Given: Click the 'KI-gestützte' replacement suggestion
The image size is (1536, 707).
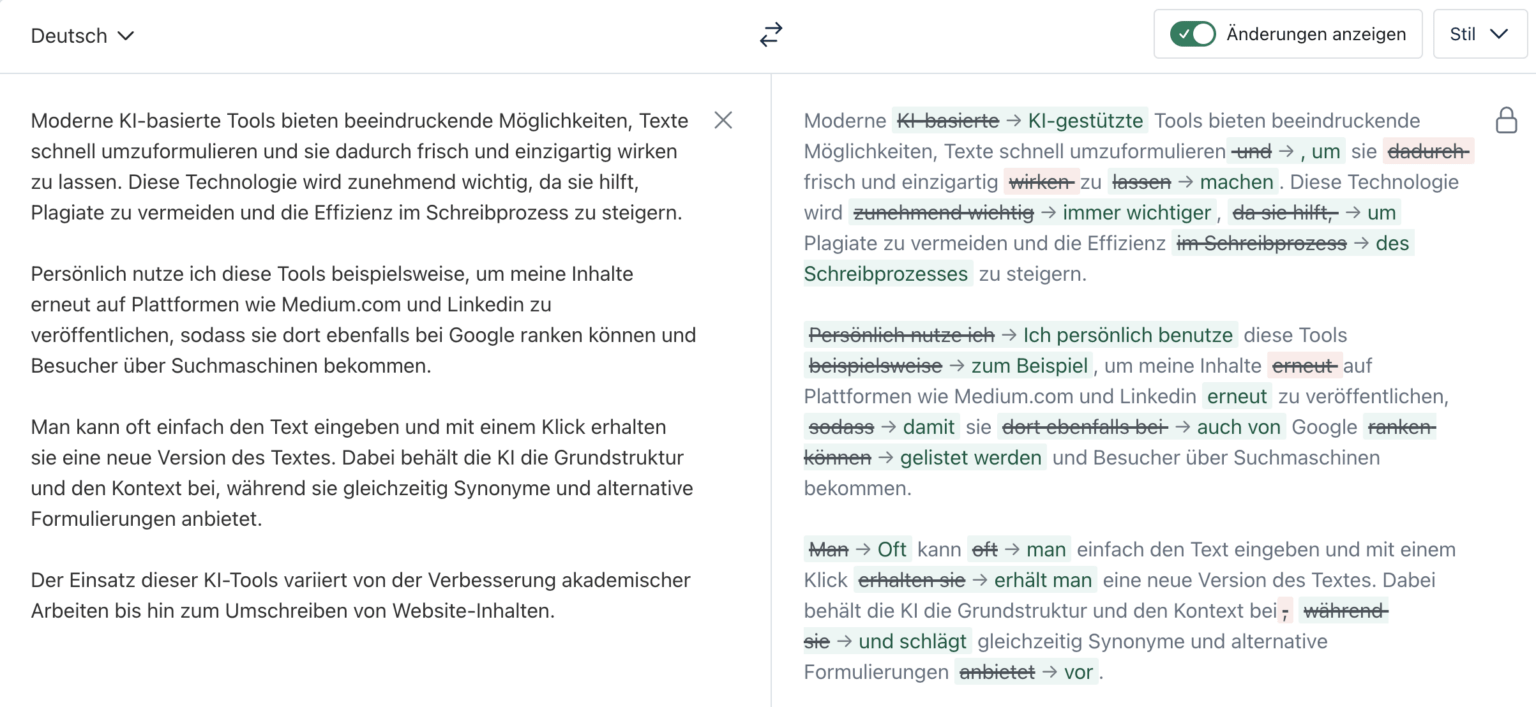Looking at the screenshot, I should click(1085, 121).
